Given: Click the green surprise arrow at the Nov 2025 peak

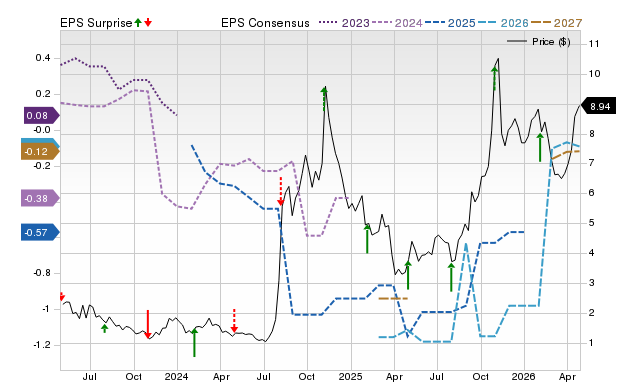Looking at the screenshot, I should pos(494,78).
